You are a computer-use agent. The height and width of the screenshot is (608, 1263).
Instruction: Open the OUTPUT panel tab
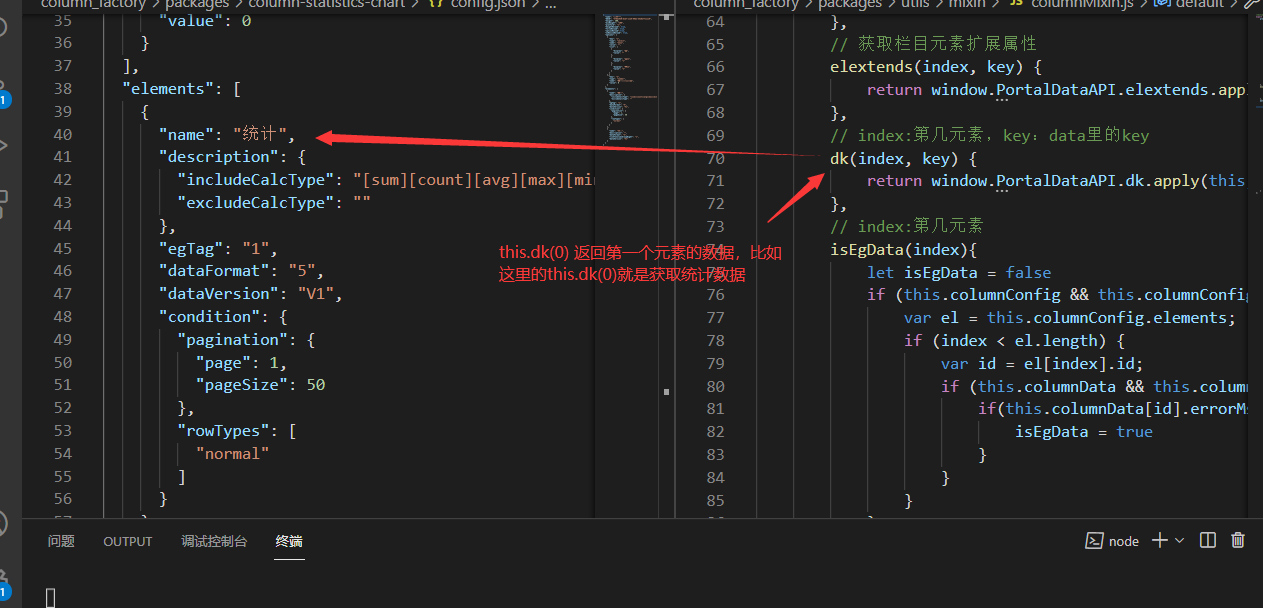click(128, 541)
